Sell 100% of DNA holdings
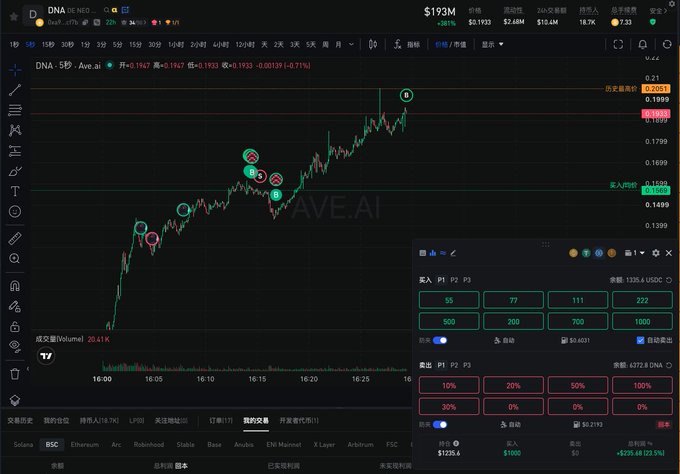680x474 pixels. [642, 386]
